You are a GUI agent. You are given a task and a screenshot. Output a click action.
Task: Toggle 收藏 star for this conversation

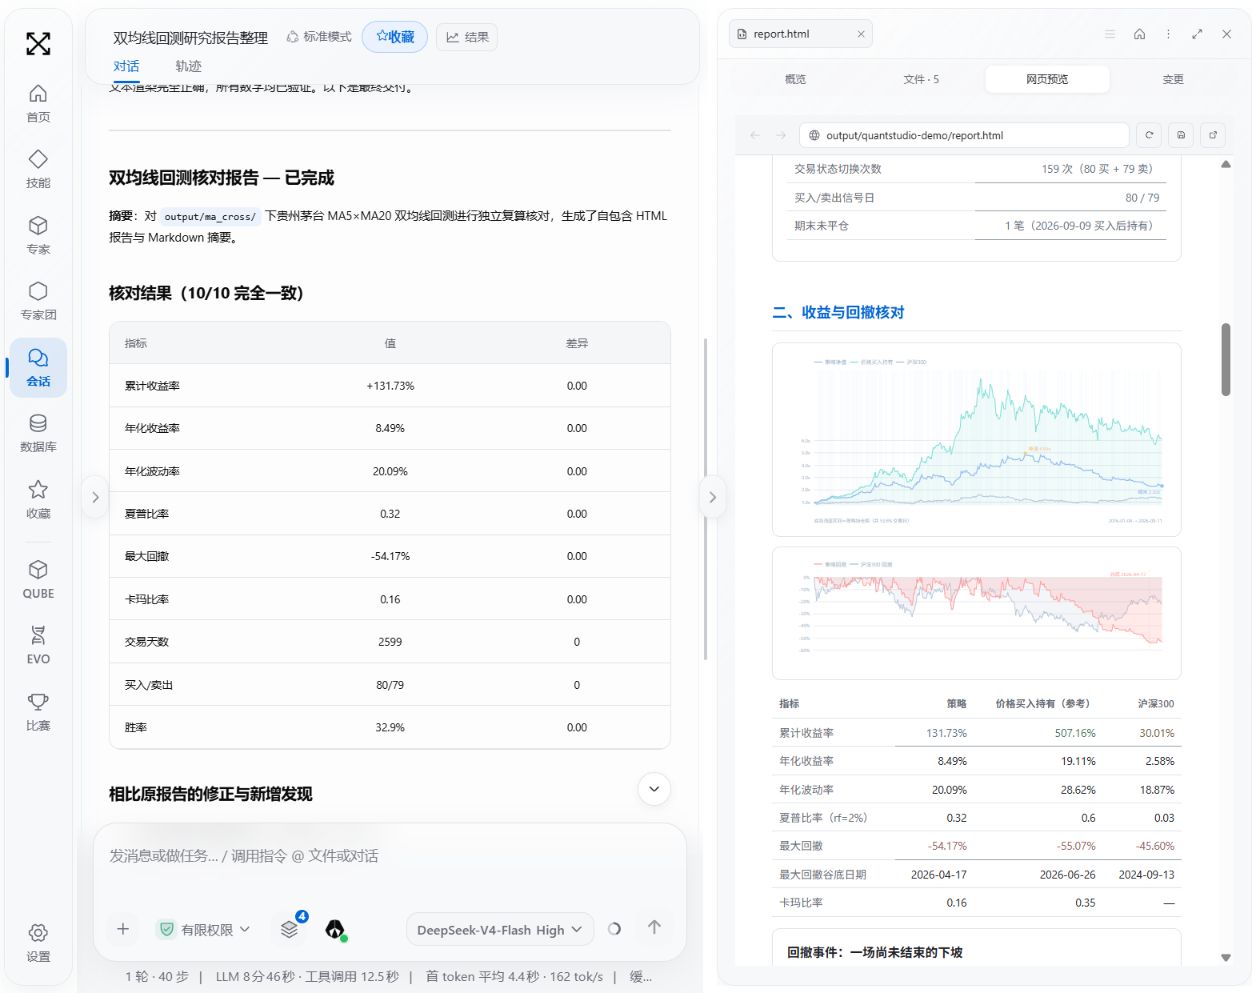(395, 37)
